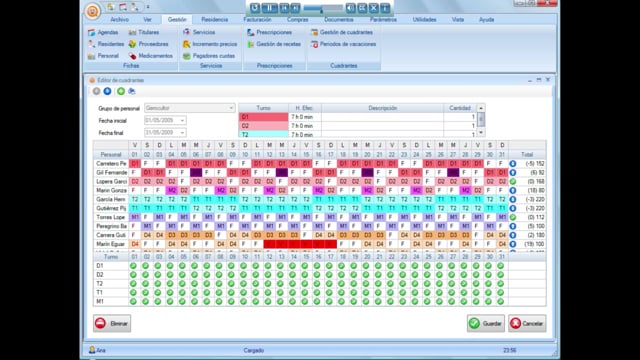Click the blue info icon for Carretero Pe row
Screen dimensions: 640x360
tap(513, 164)
